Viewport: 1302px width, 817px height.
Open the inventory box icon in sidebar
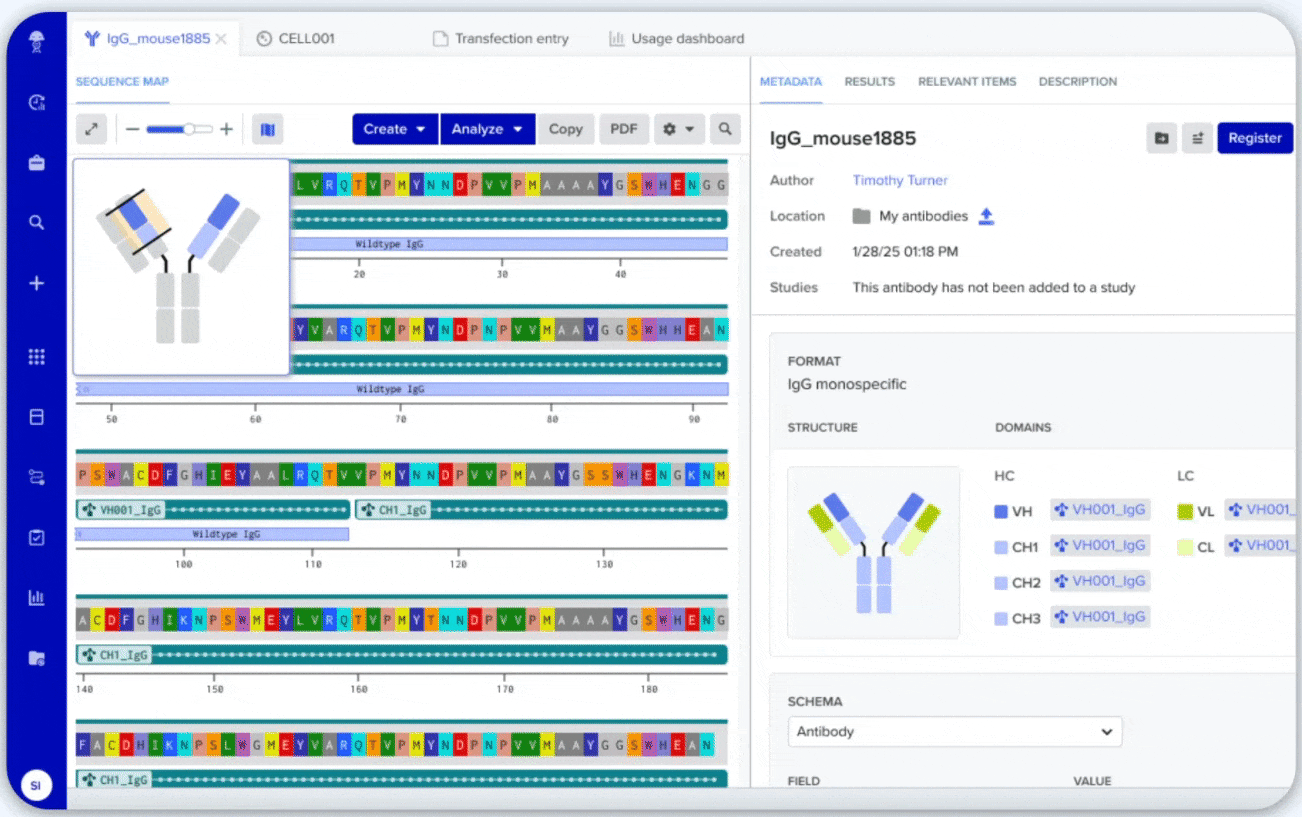37,417
